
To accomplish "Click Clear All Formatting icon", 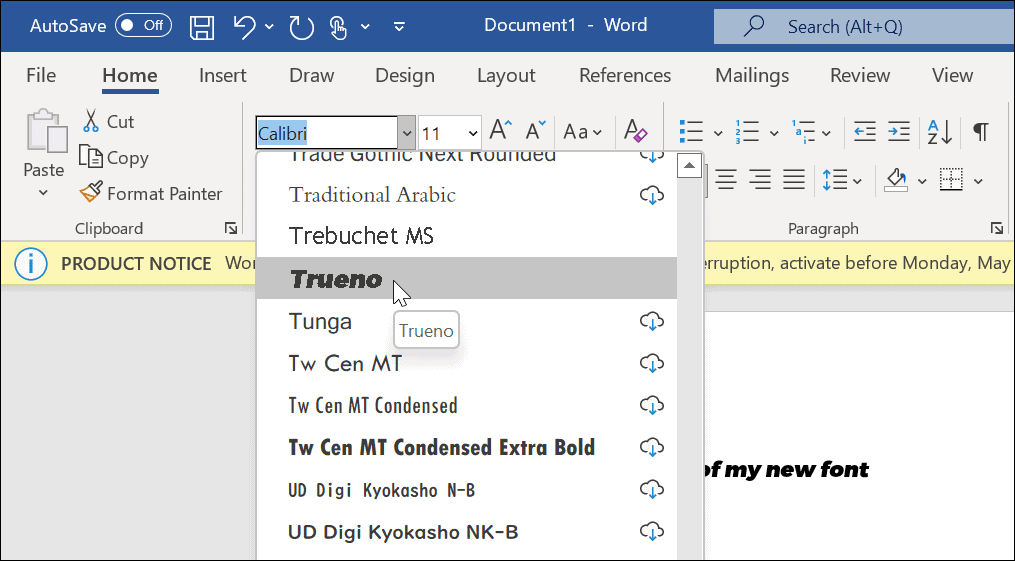I will pos(635,131).
